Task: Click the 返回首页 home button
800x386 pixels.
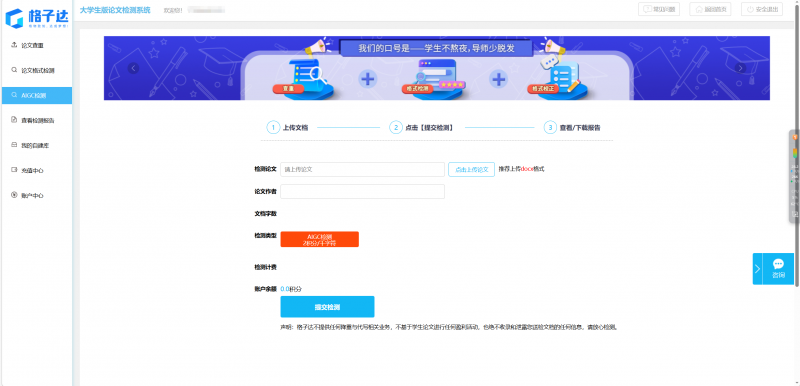Action: (710, 9)
